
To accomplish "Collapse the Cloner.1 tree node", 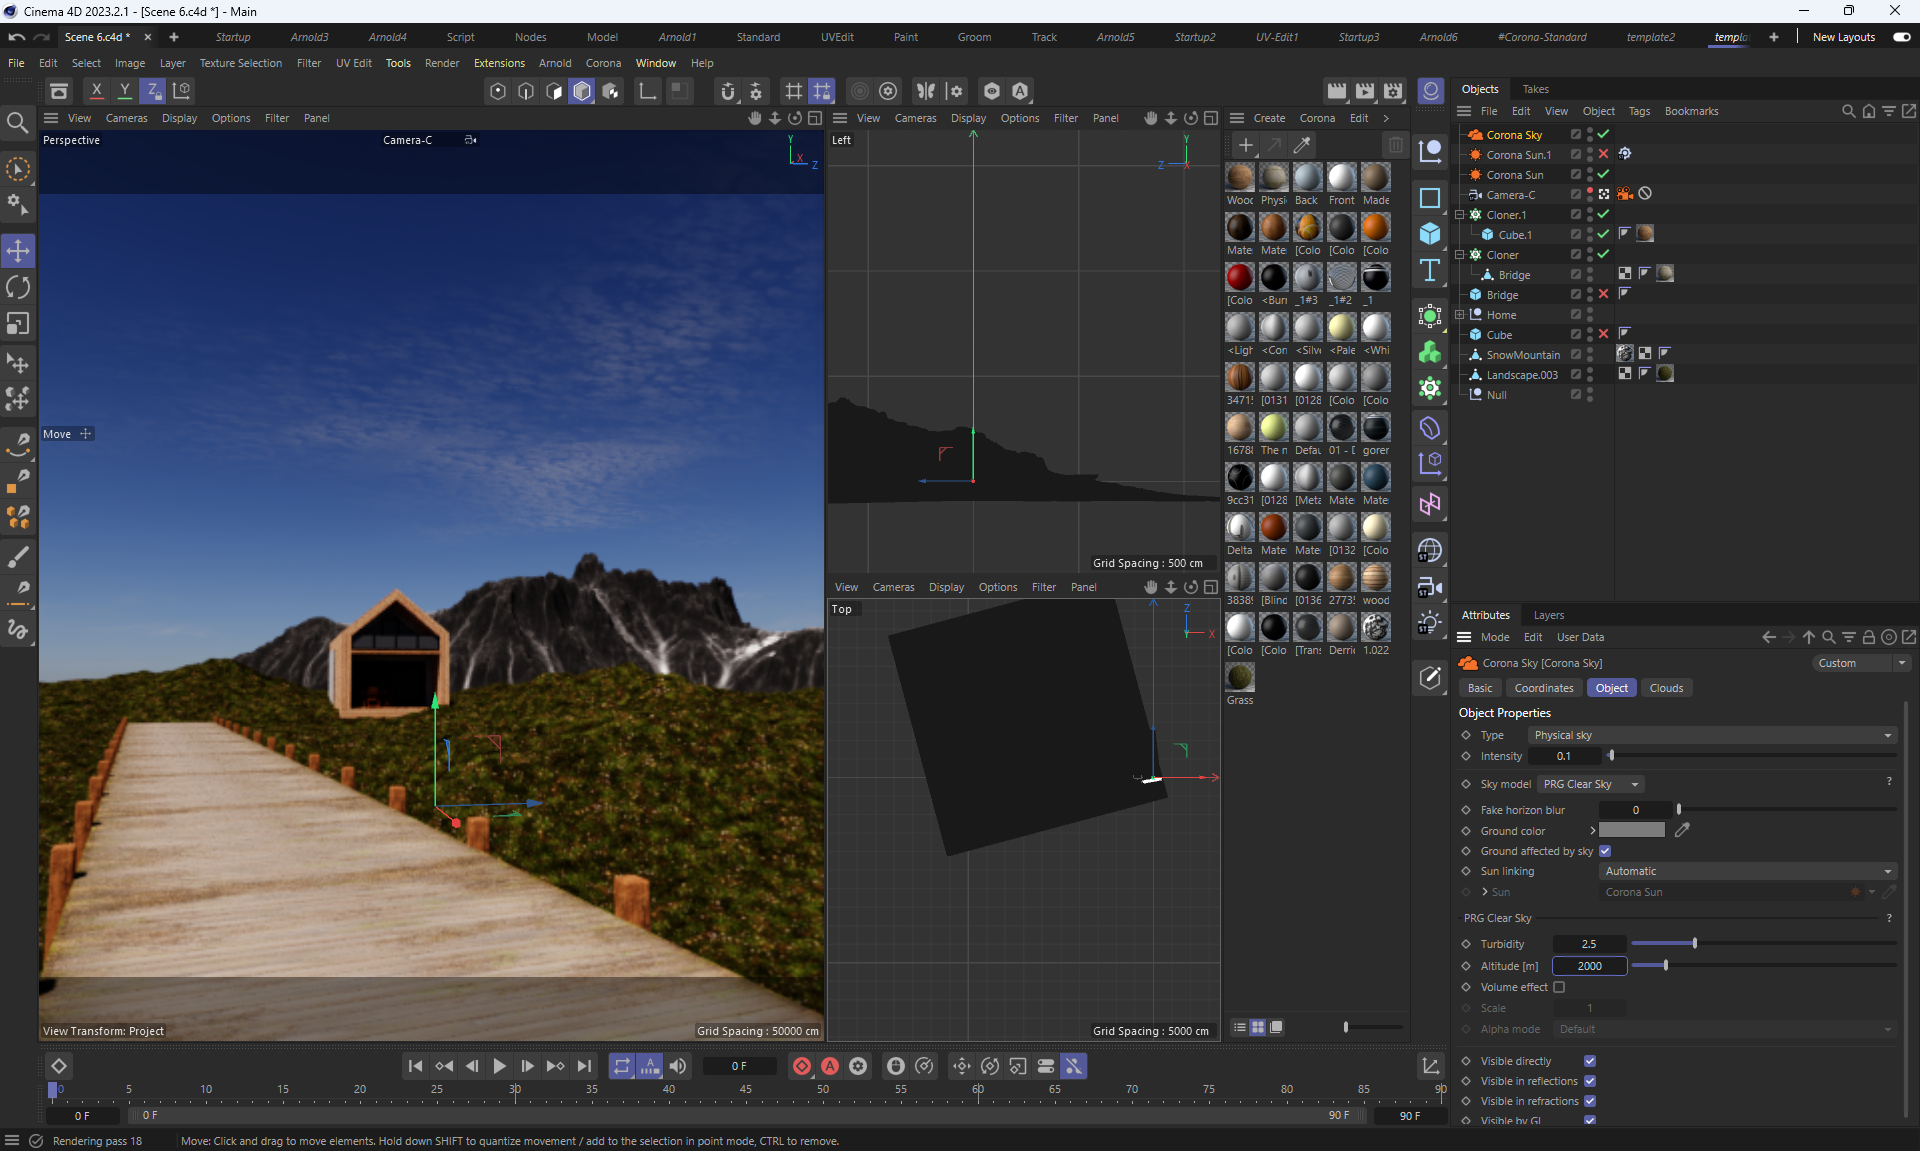I will [1460, 215].
